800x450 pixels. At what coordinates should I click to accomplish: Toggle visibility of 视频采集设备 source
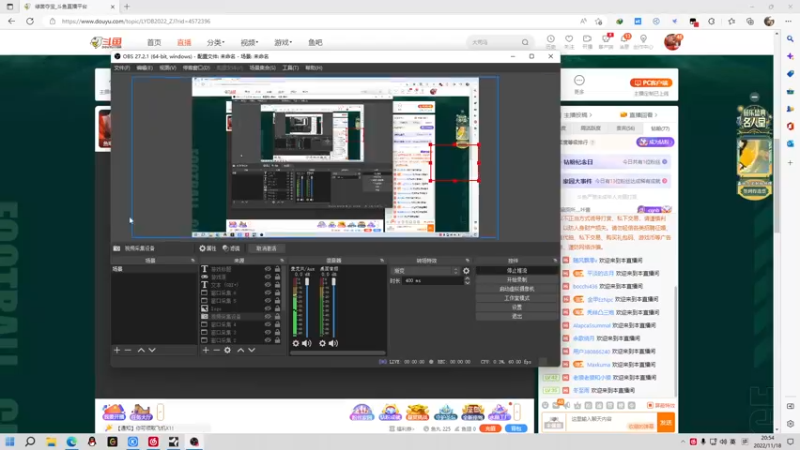(267, 316)
